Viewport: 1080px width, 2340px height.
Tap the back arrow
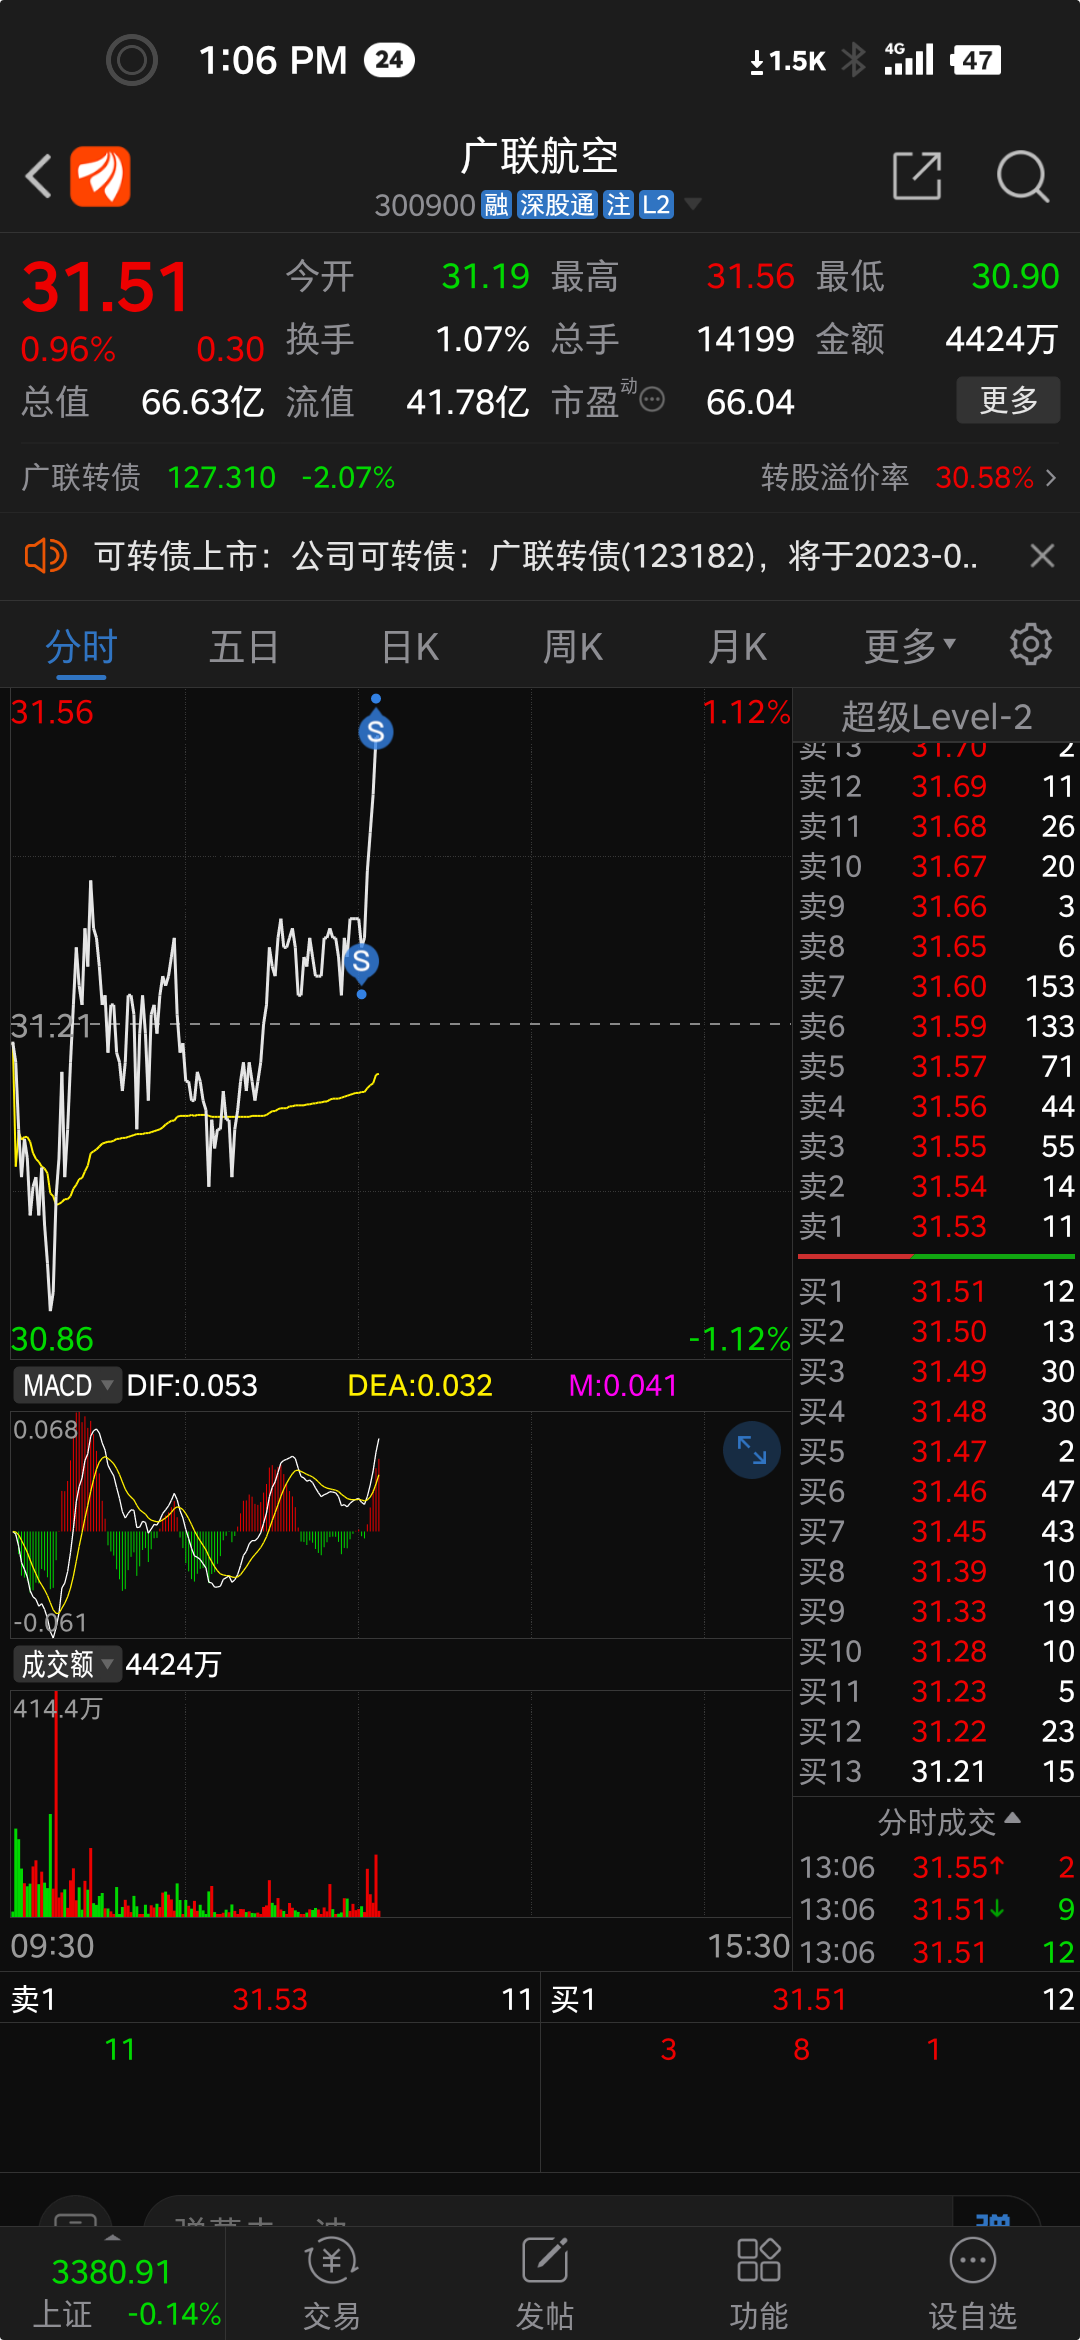[x=38, y=177]
